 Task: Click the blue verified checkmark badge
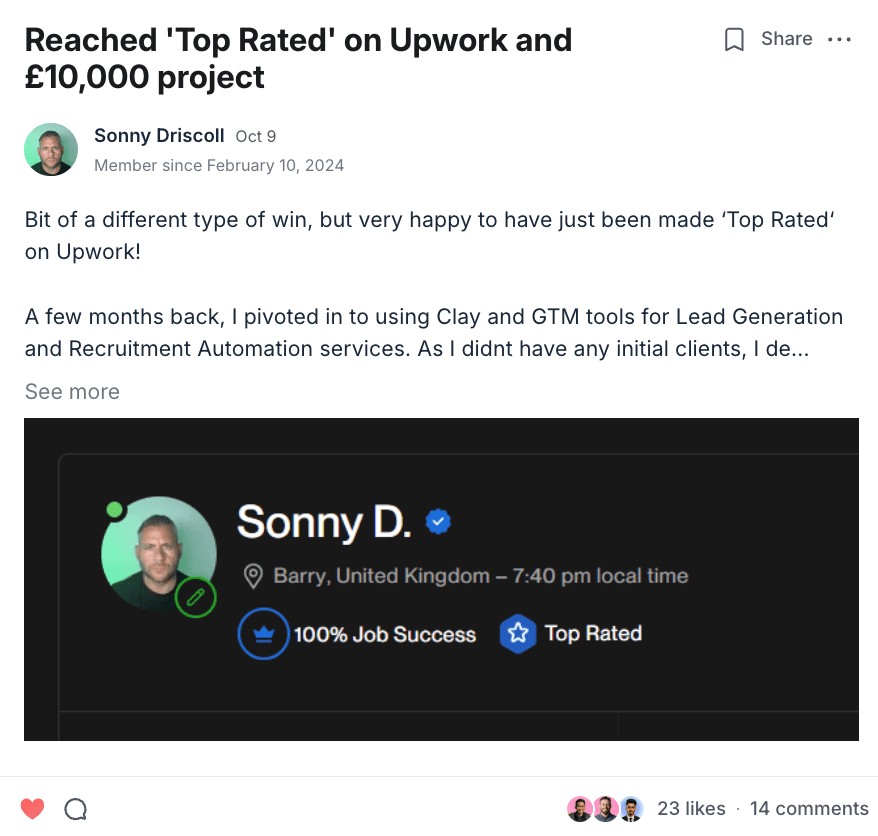click(x=438, y=521)
